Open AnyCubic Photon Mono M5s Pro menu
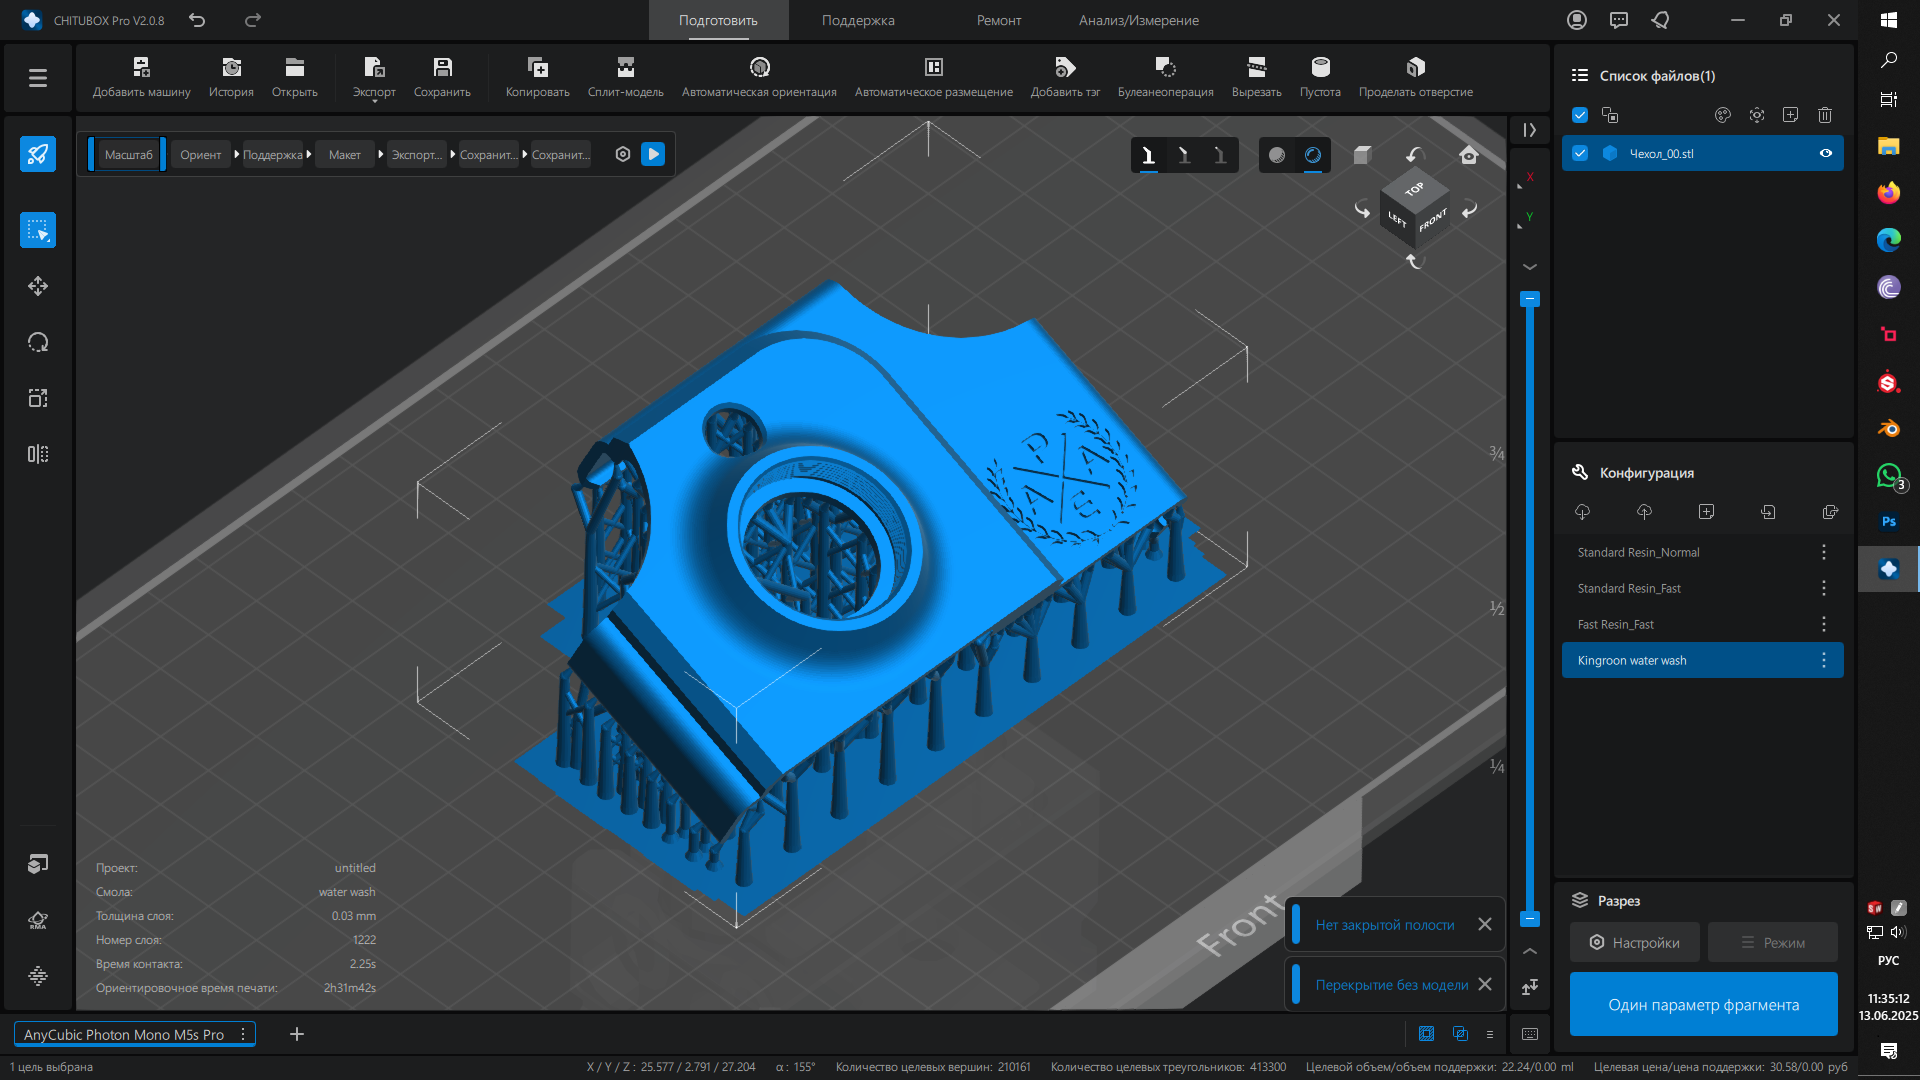 (243, 1036)
